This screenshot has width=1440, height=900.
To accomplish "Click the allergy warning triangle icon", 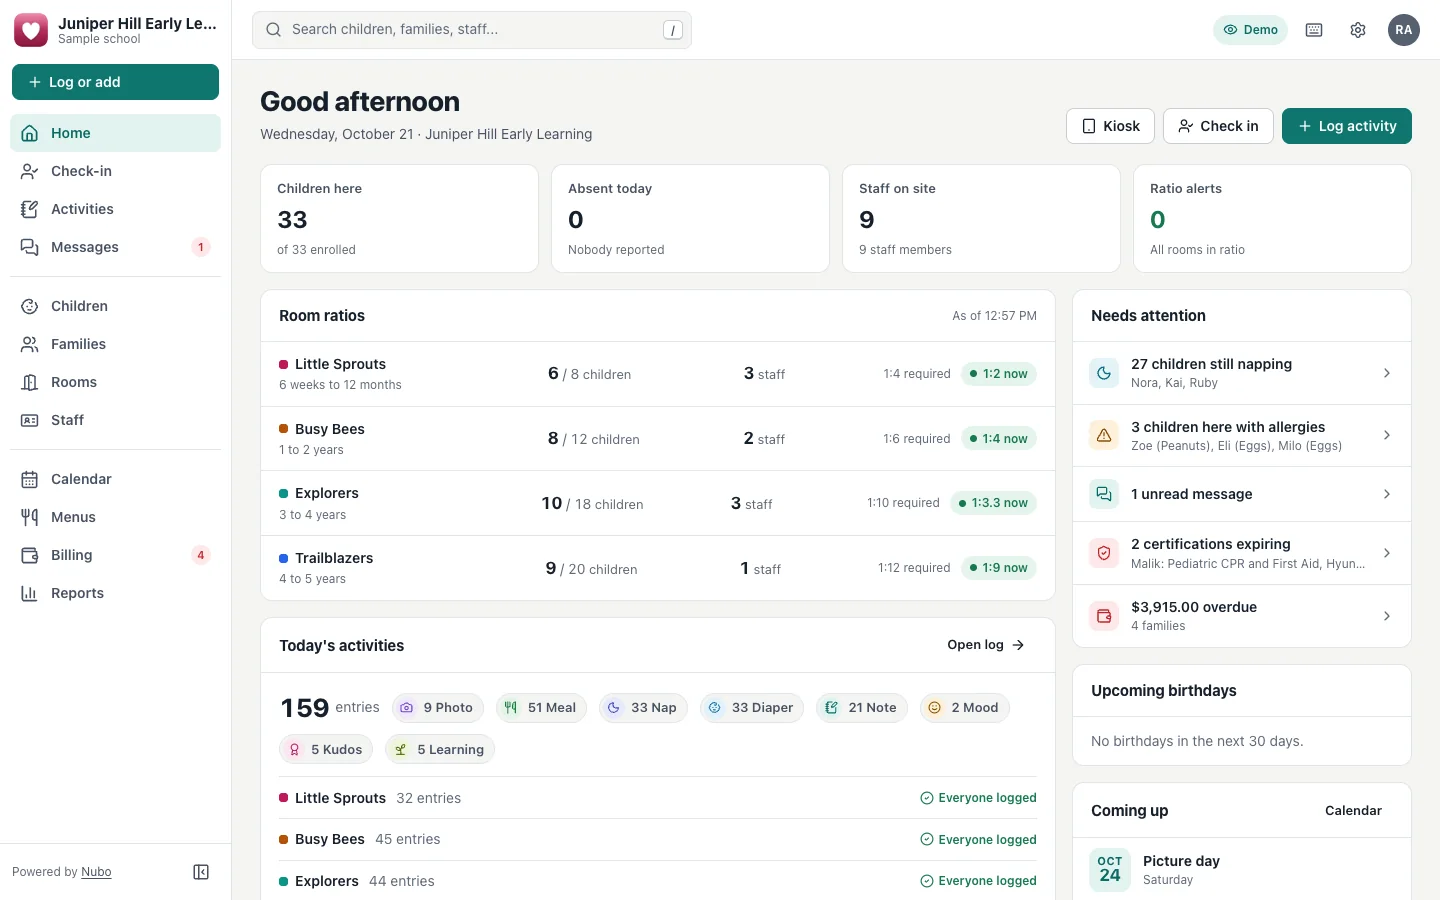I will (x=1104, y=435).
